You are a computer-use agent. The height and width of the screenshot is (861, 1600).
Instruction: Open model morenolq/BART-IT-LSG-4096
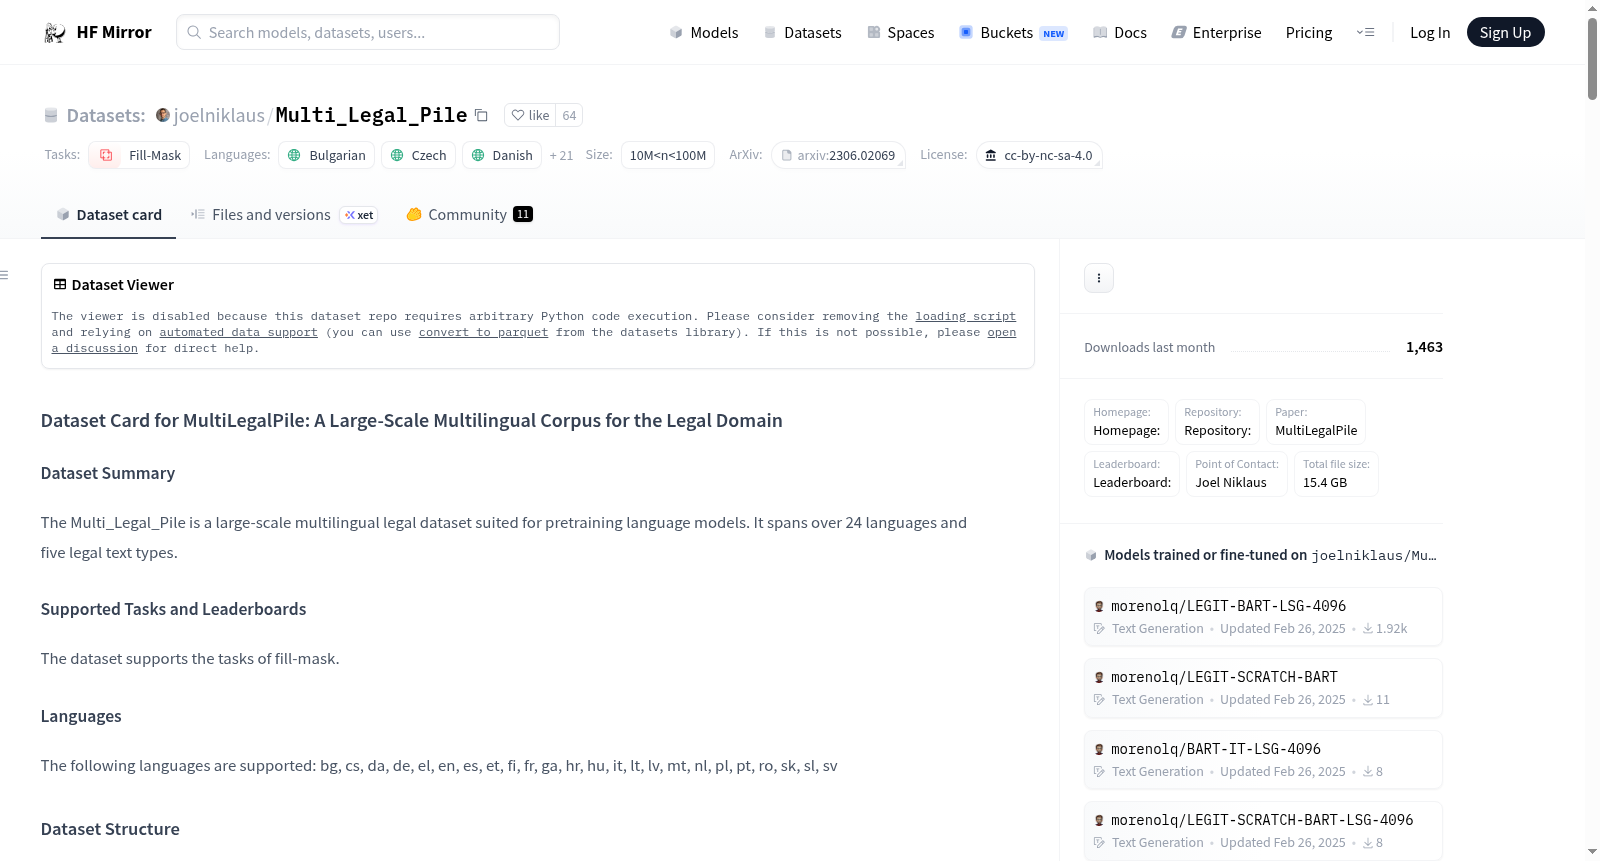coord(1263,760)
